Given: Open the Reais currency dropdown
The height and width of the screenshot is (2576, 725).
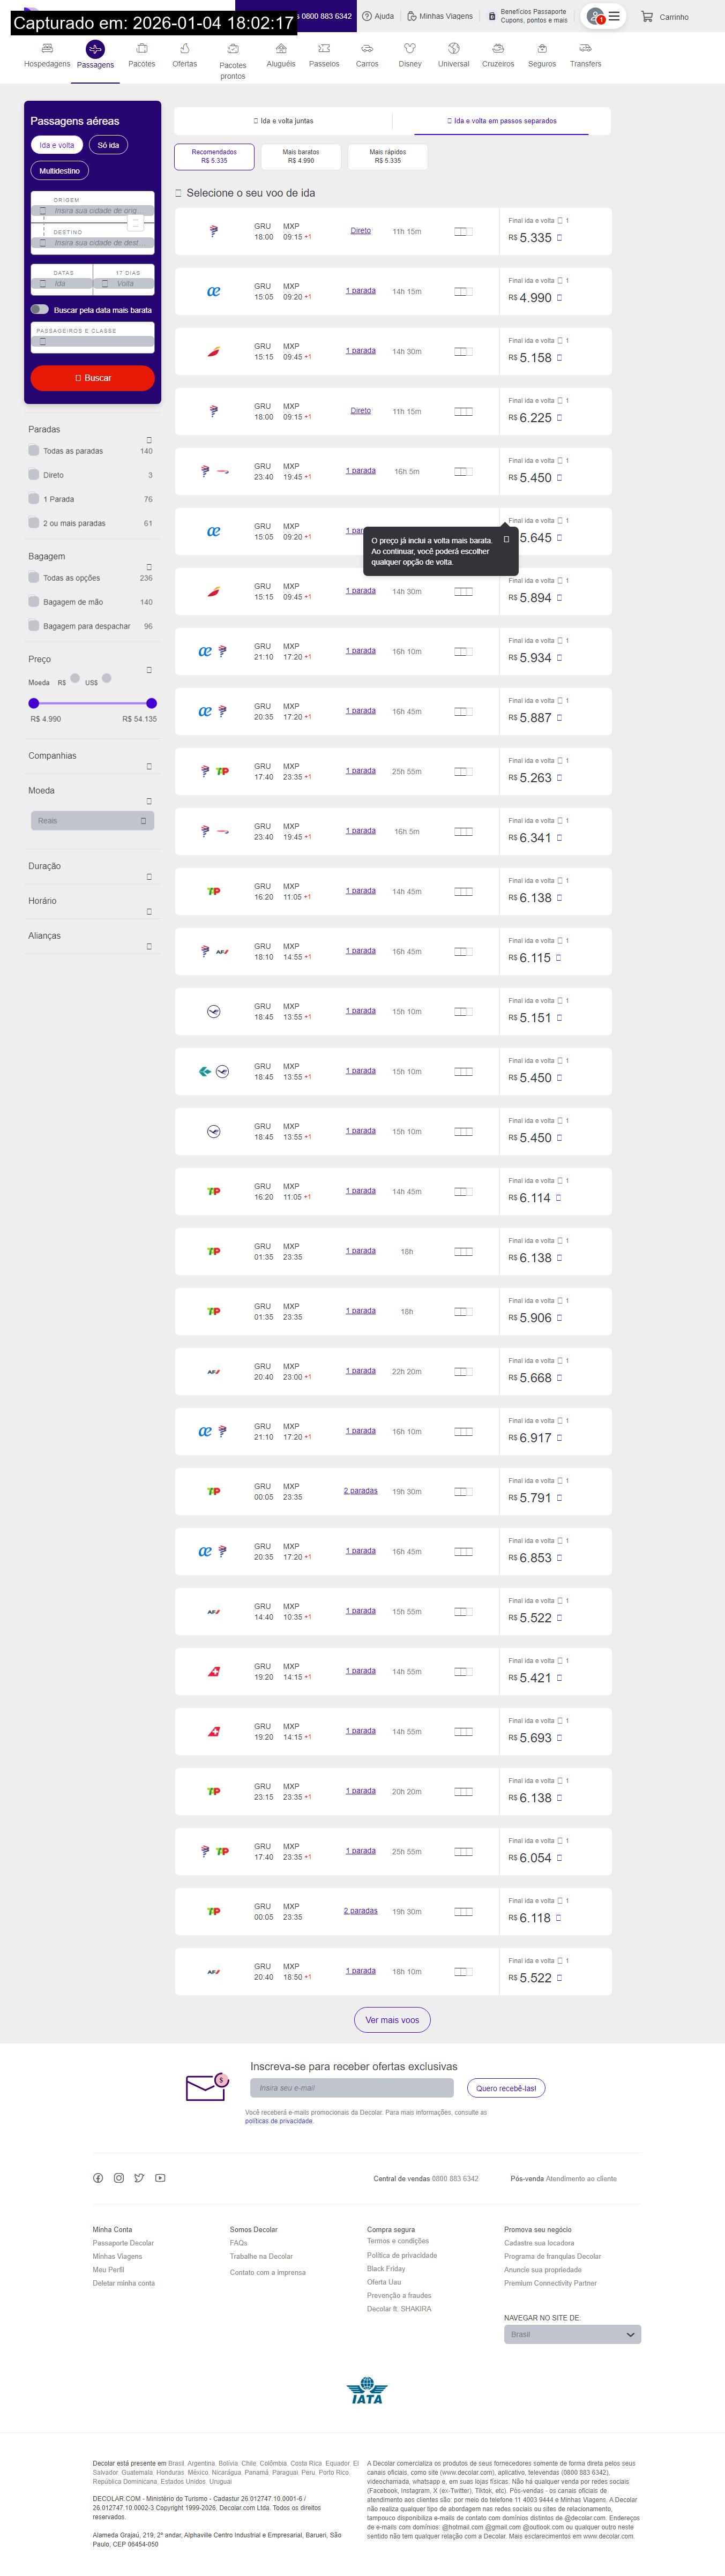Looking at the screenshot, I should [92, 821].
